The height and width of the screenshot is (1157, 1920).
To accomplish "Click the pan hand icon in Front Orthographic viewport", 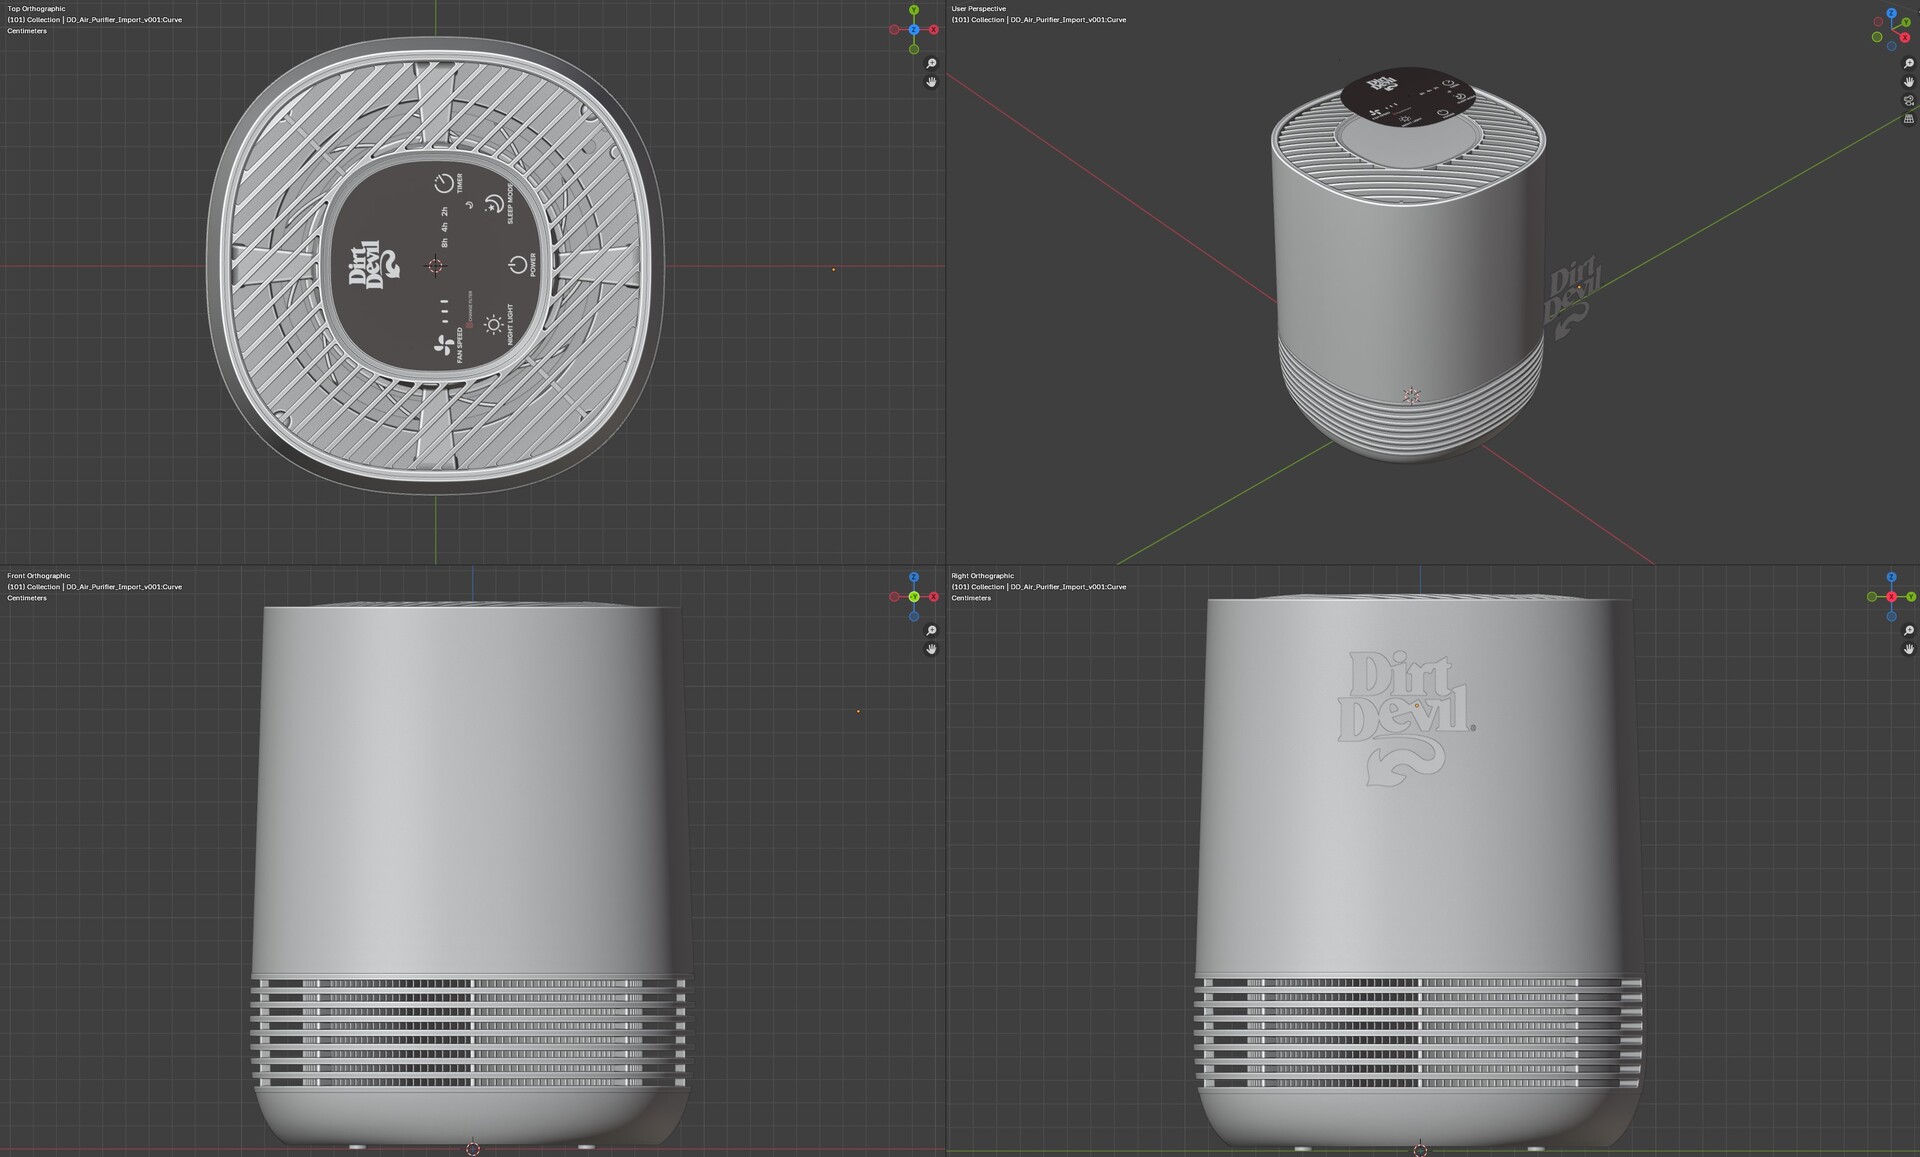I will (931, 649).
